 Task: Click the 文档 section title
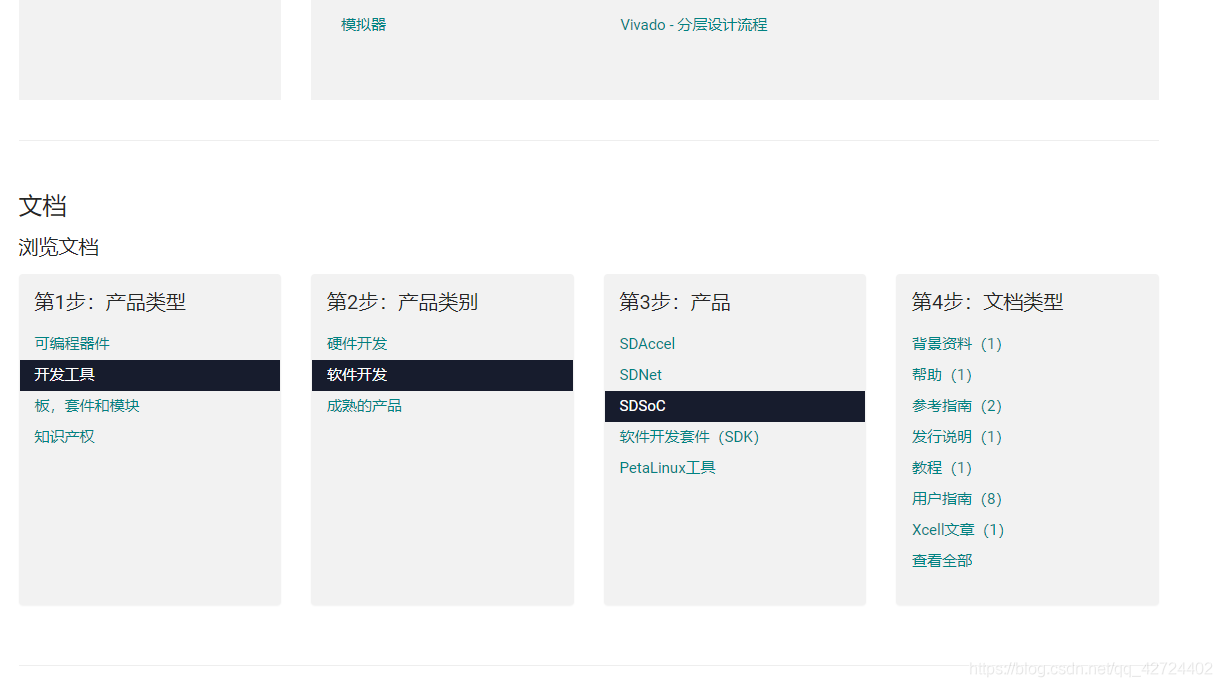43,206
